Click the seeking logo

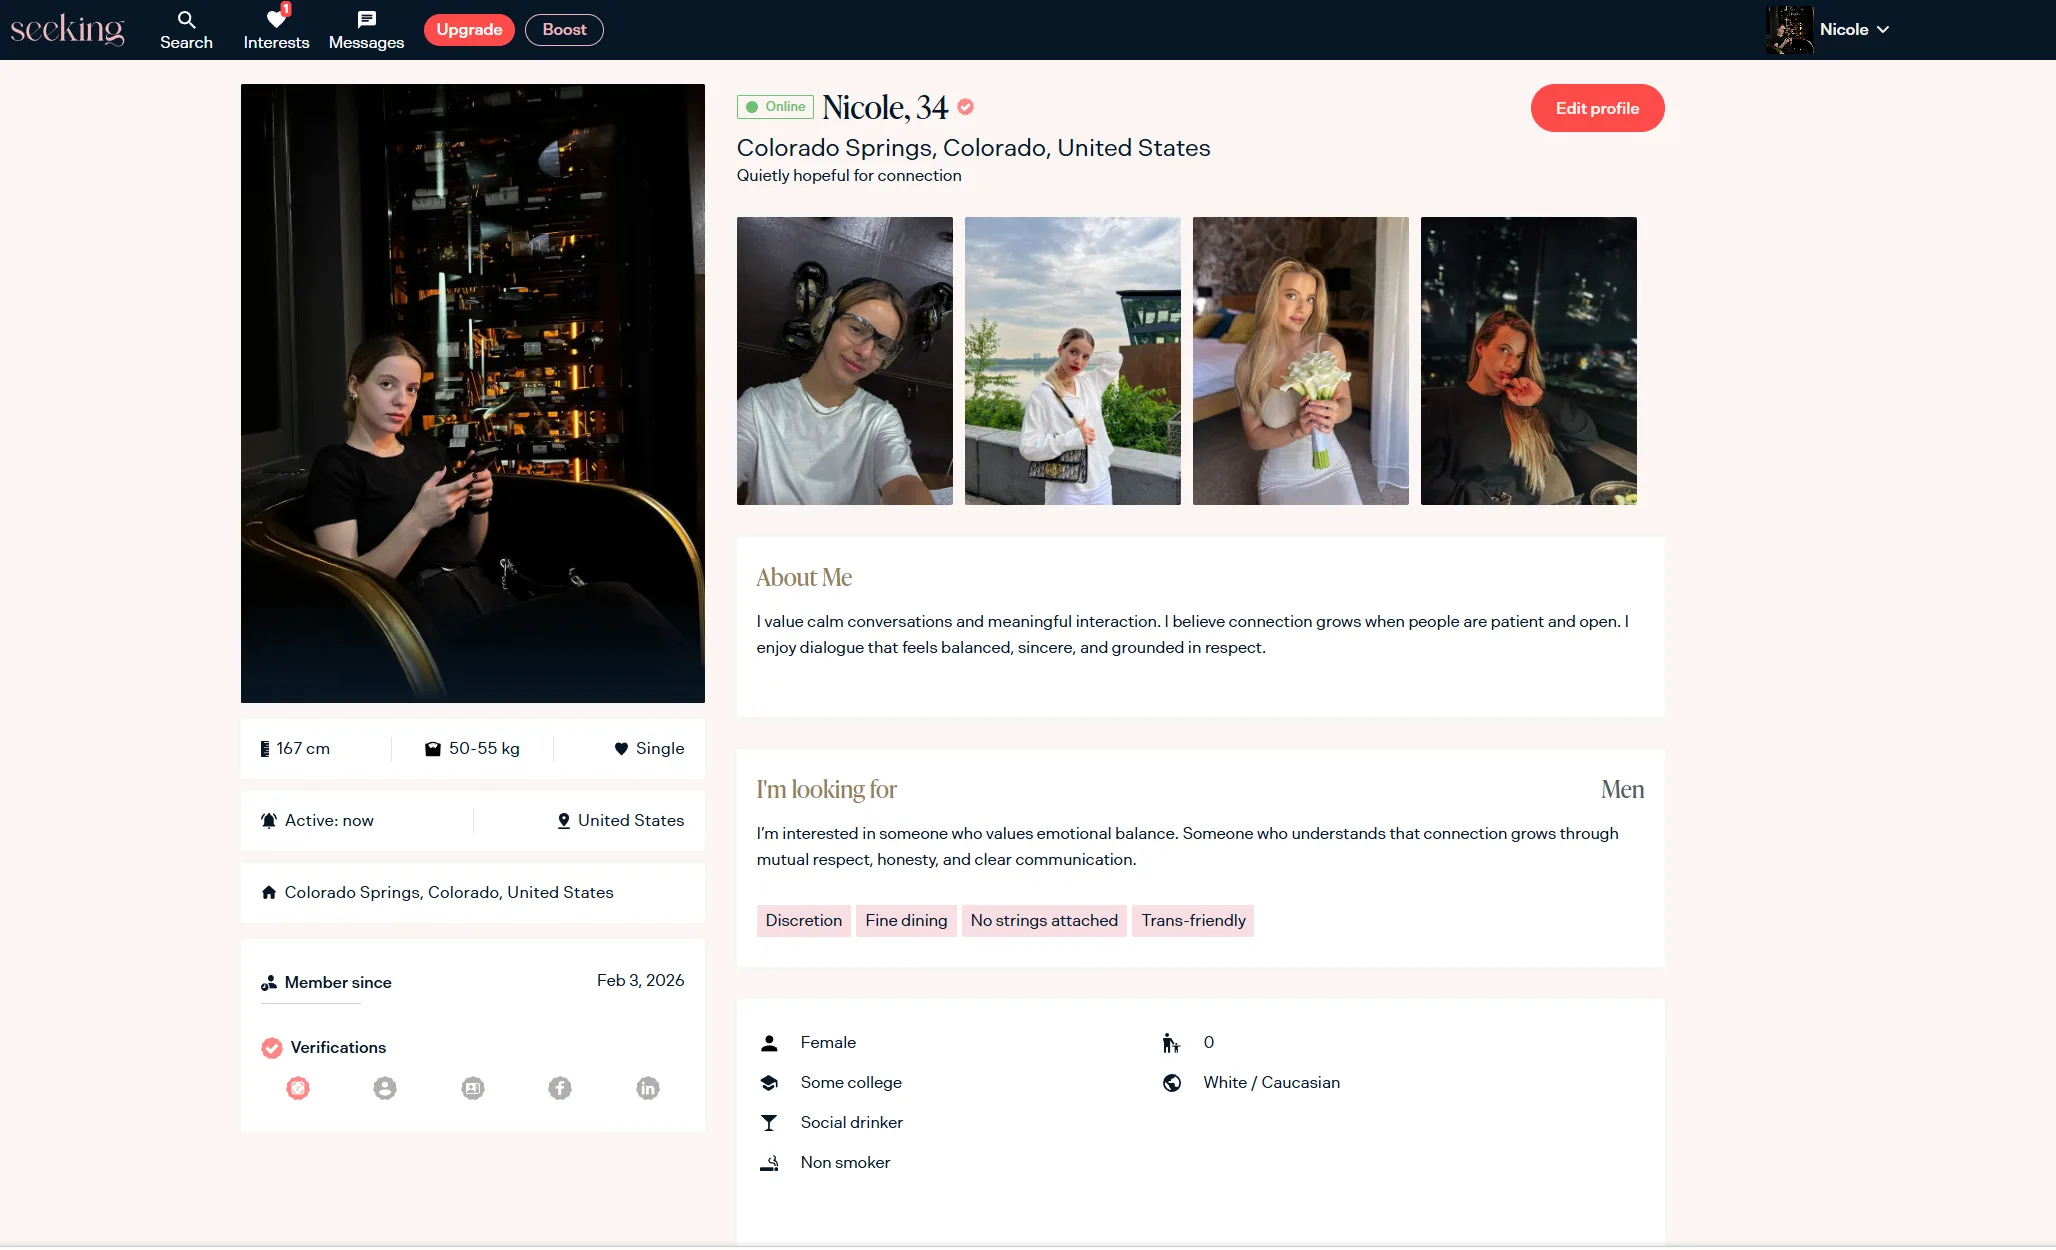(x=68, y=30)
